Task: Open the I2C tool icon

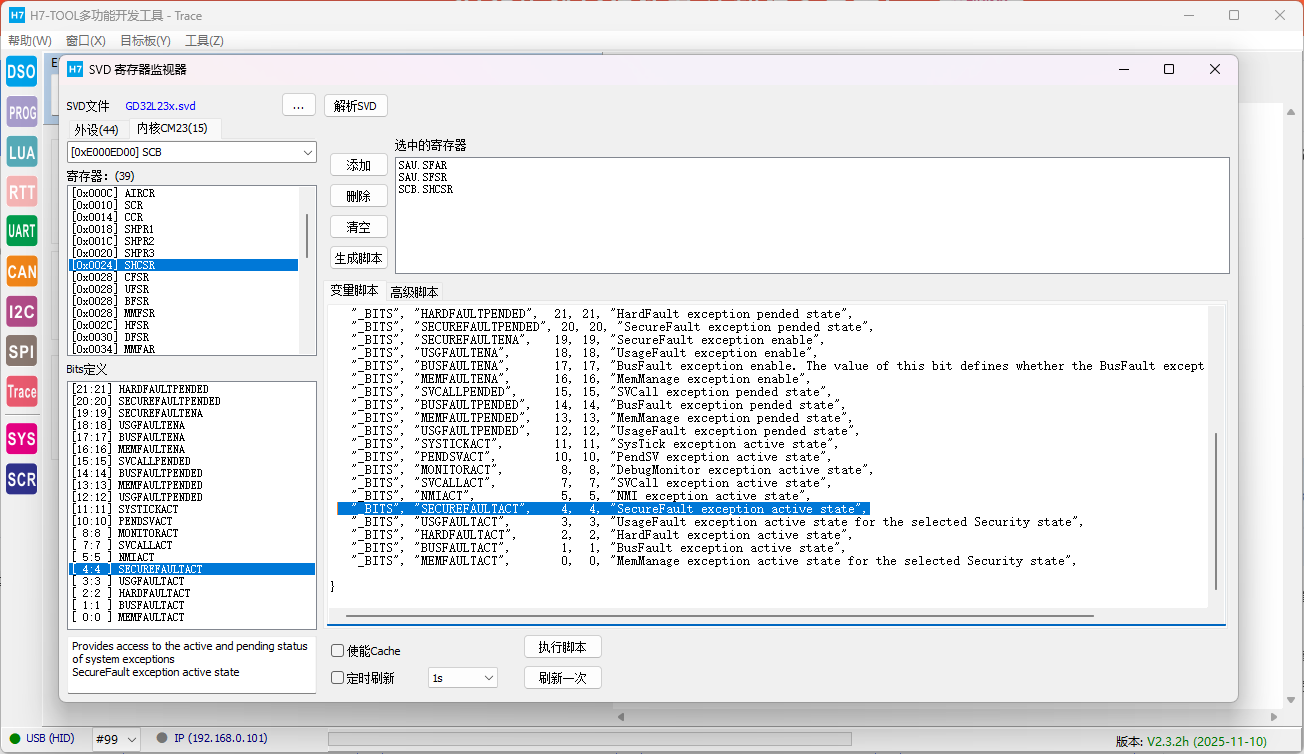Action: pos(21,311)
